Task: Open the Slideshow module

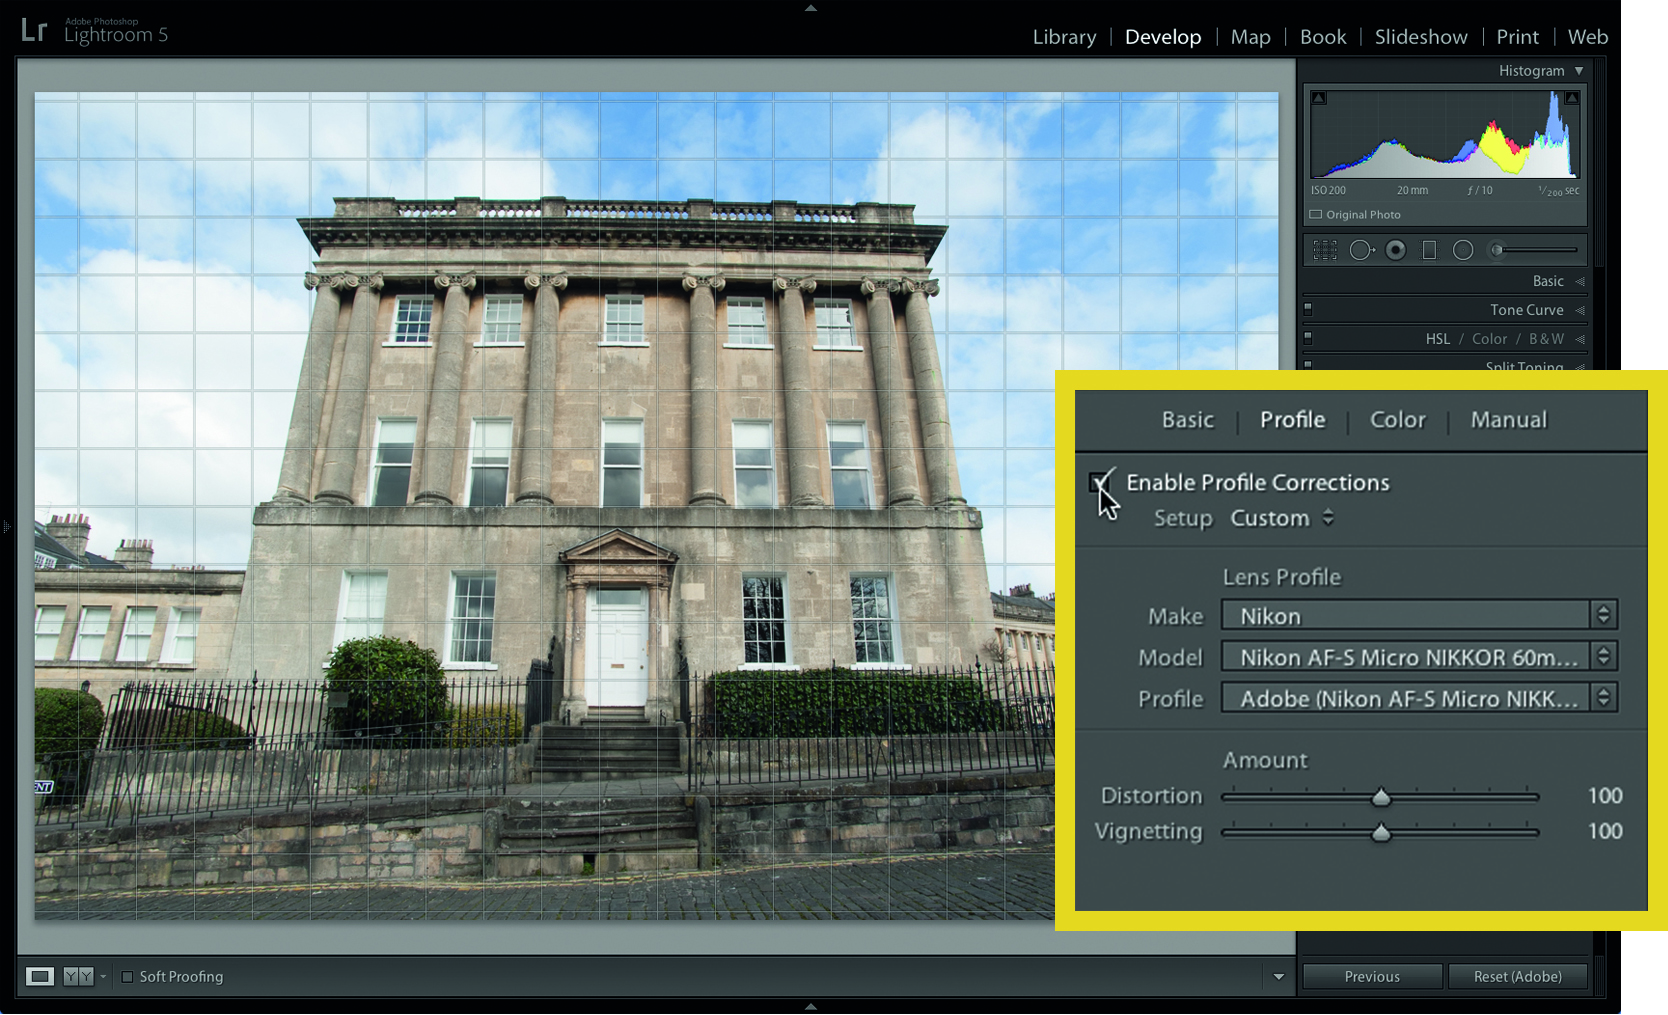Action: [1421, 37]
